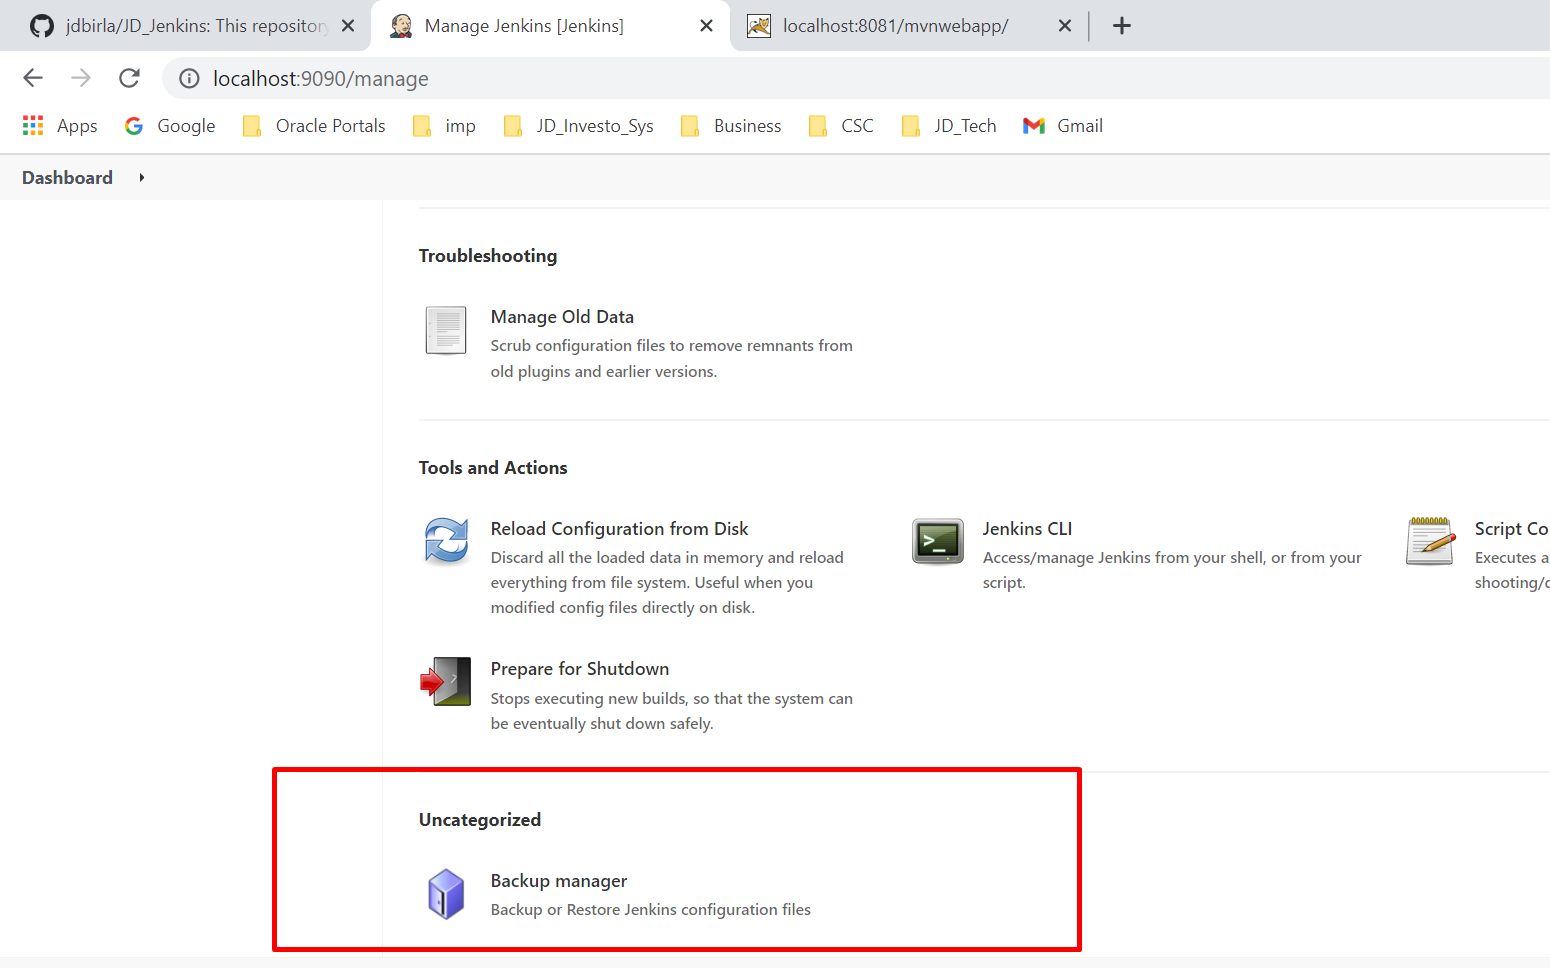This screenshot has height=968, width=1550.
Task: Open the Oracle Portals bookmark folder
Action: (x=314, y=126)
